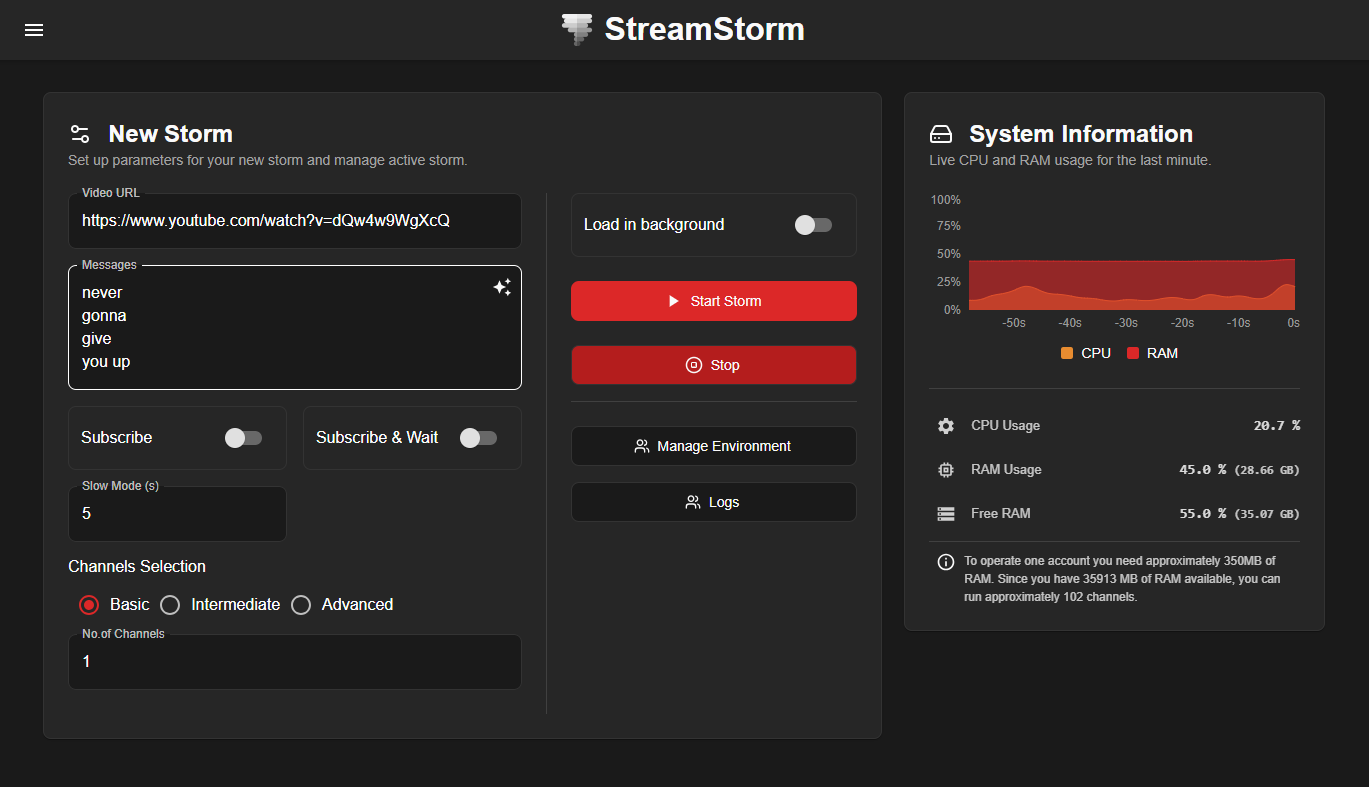Click the people icon on Manage Environment button
This screenshot has height=787, width=1369.
641,446
